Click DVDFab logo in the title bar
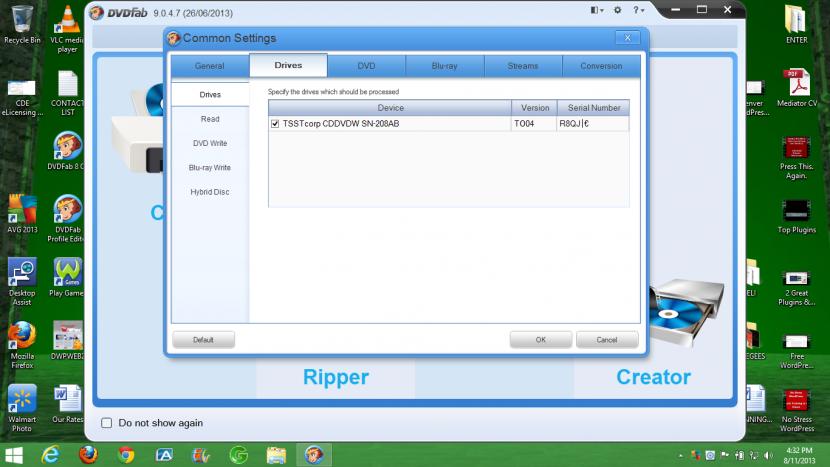 [118, 13]
